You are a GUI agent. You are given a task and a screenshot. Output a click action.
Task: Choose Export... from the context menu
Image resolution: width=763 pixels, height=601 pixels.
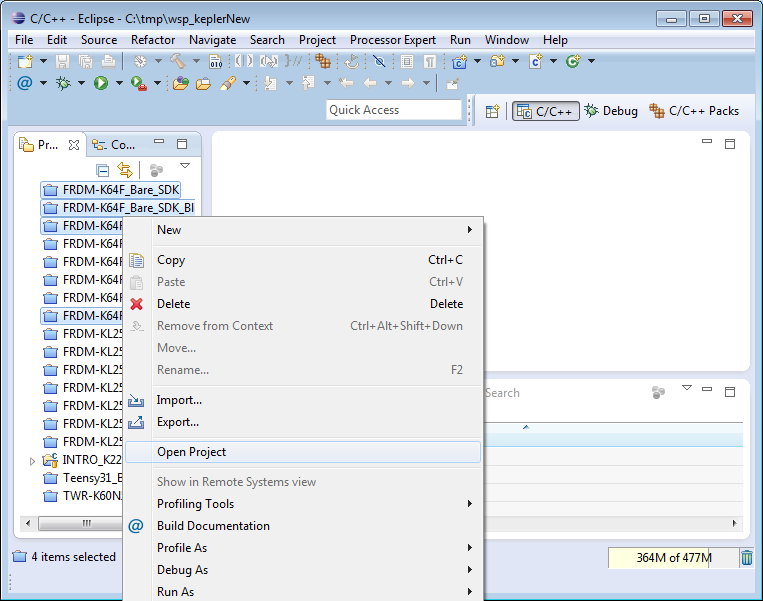point(178,422)
